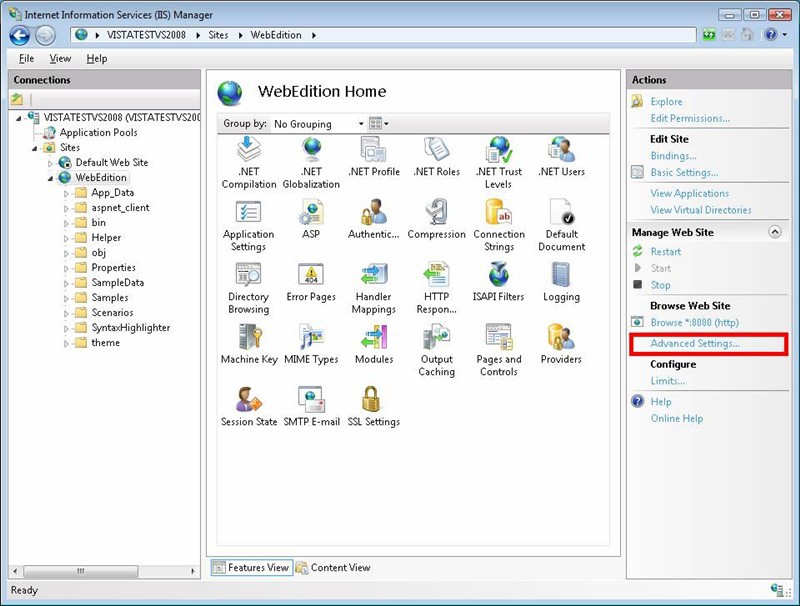Open Basic Settings link
Screen dimensions: 800x606
point(684,172)
